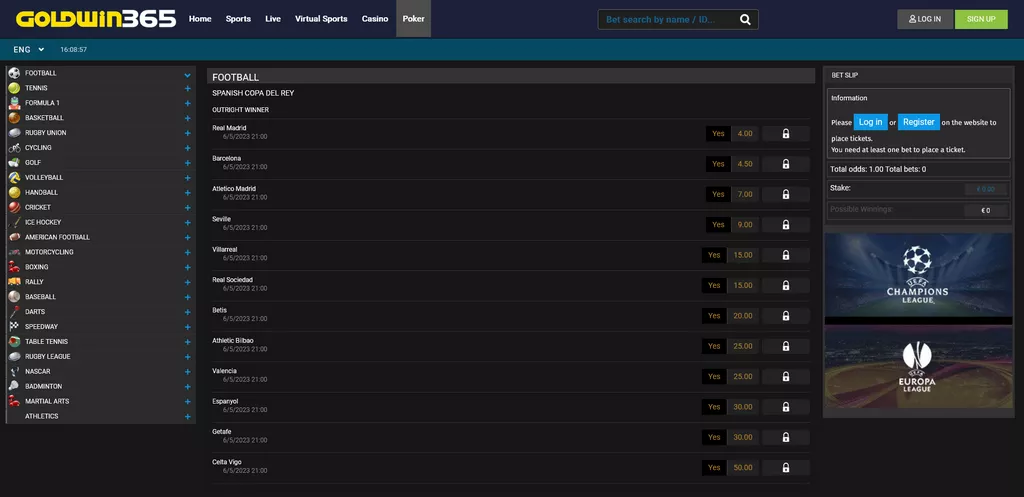Click the search magnifier icon
This screenshot has height=497, width=1024.
coord(745,20)
